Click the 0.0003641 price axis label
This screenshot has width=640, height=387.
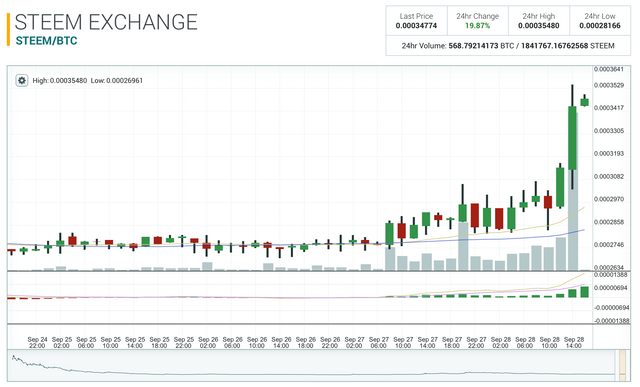(x=608, y=69)
